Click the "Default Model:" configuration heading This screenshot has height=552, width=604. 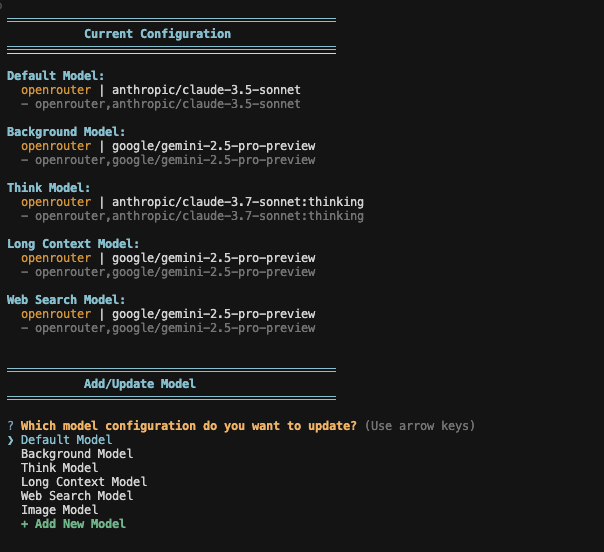(x=55, y=76)
